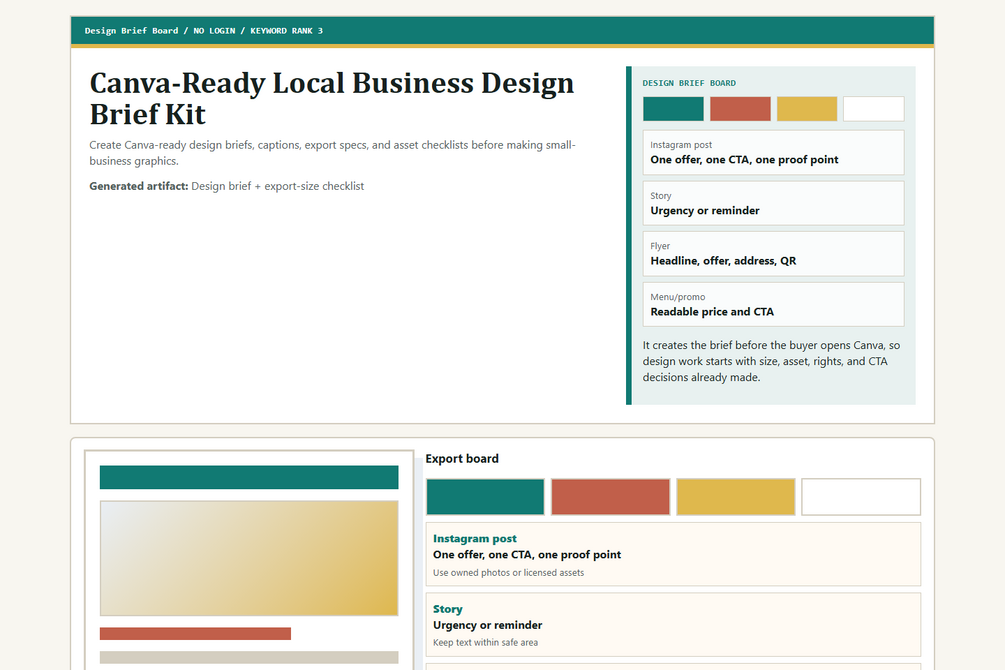Select the terracotta swatch under Export board
1005x670 pixels.
tap(610, 496)
